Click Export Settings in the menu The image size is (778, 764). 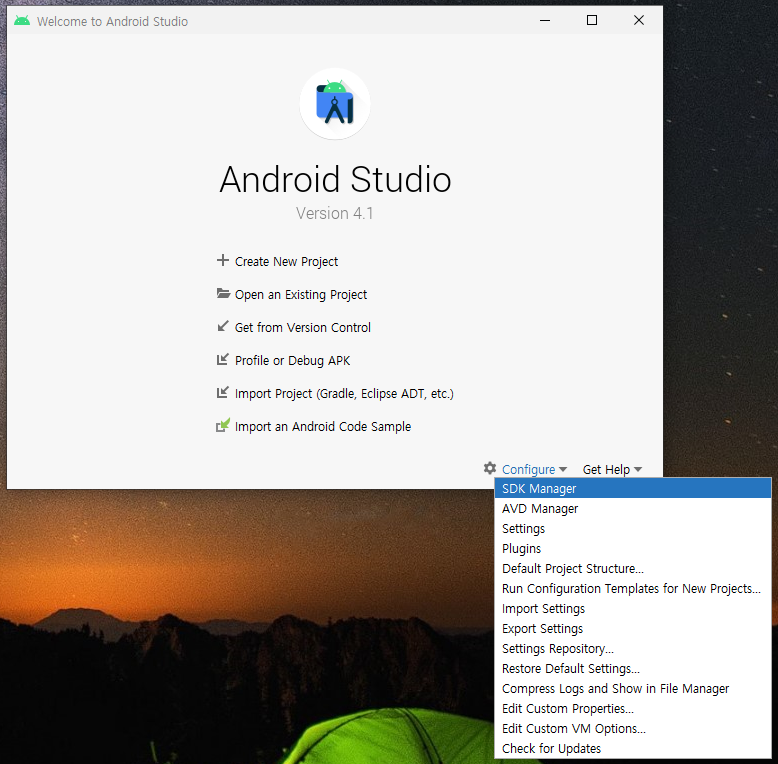point(633,629)
